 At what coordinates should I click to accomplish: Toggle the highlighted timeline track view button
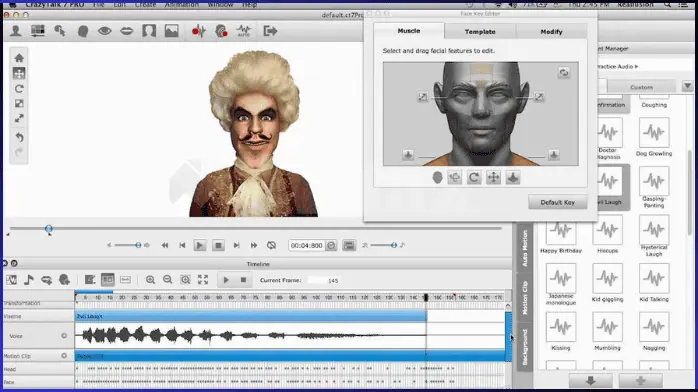tap(108, 280)
